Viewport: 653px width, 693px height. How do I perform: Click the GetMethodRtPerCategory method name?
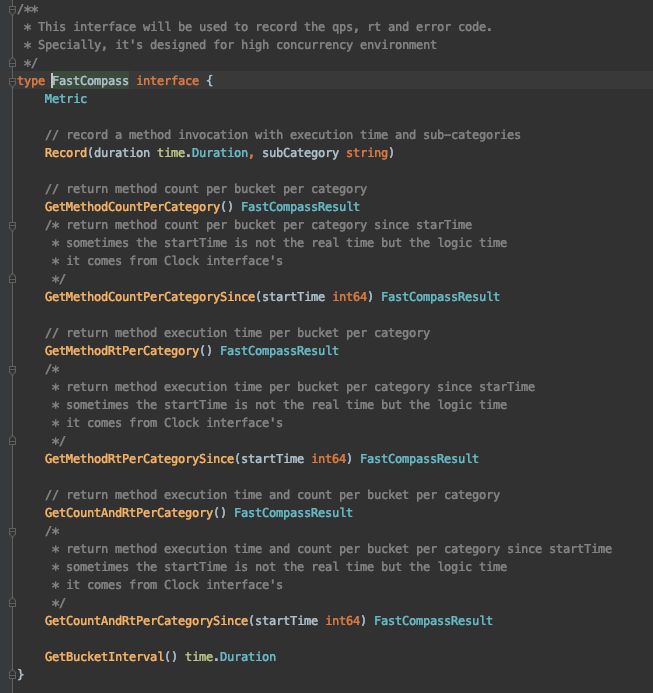coord(121,351)
